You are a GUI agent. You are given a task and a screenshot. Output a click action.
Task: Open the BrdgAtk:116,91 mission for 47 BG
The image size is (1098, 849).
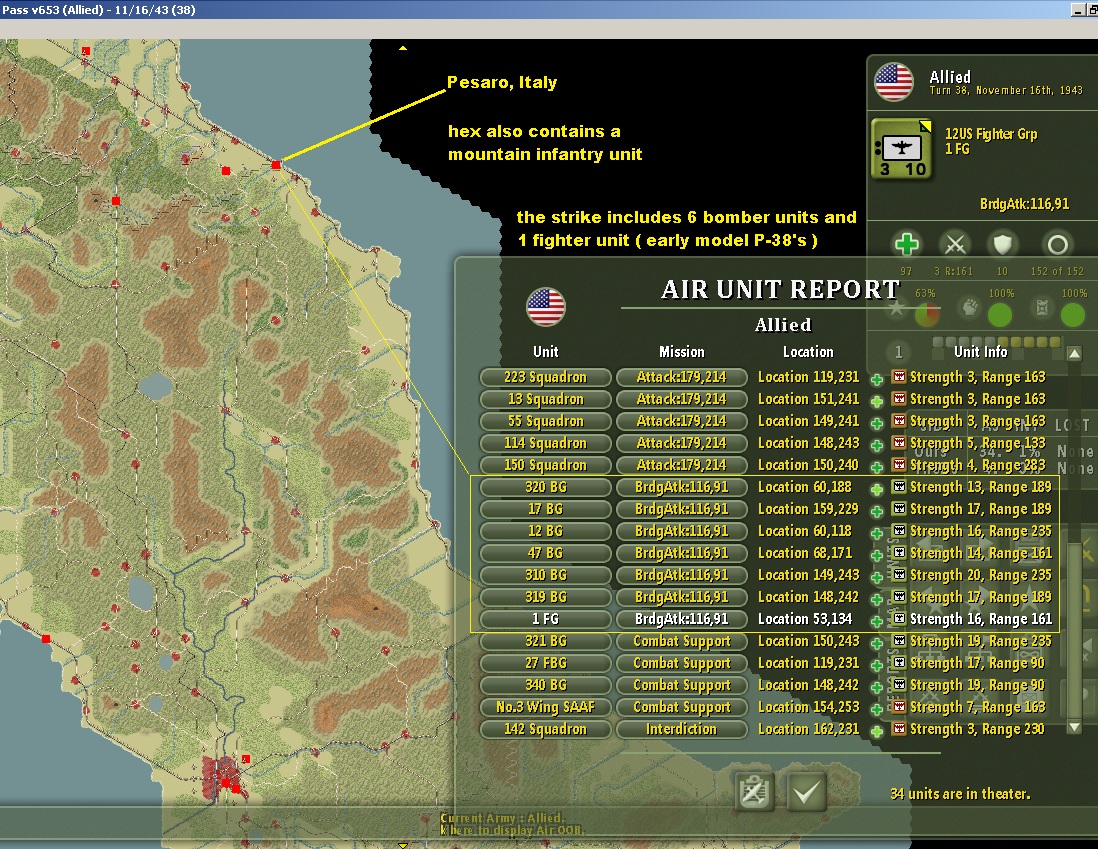(x=681, y=553)
